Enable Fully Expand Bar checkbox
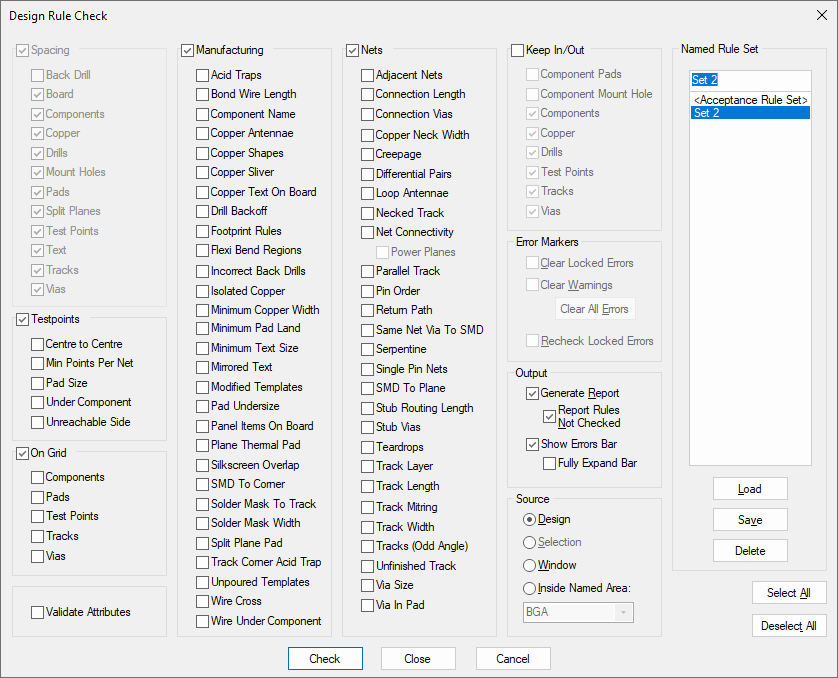This screenshot has width=838, height=678. point(550,464)
